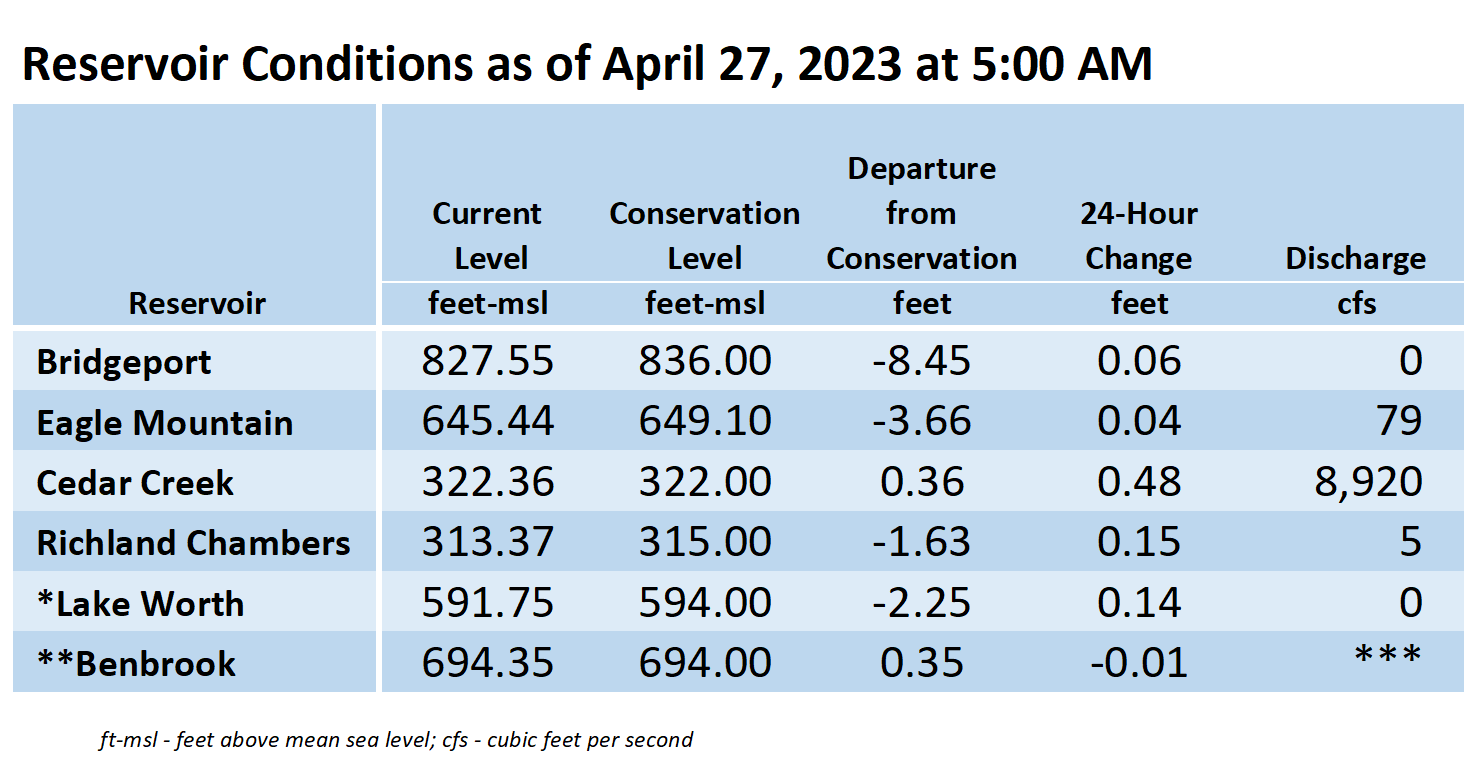Select Bridgeport current level 827.55
The image size is (1478, 766).
[488, 361]
